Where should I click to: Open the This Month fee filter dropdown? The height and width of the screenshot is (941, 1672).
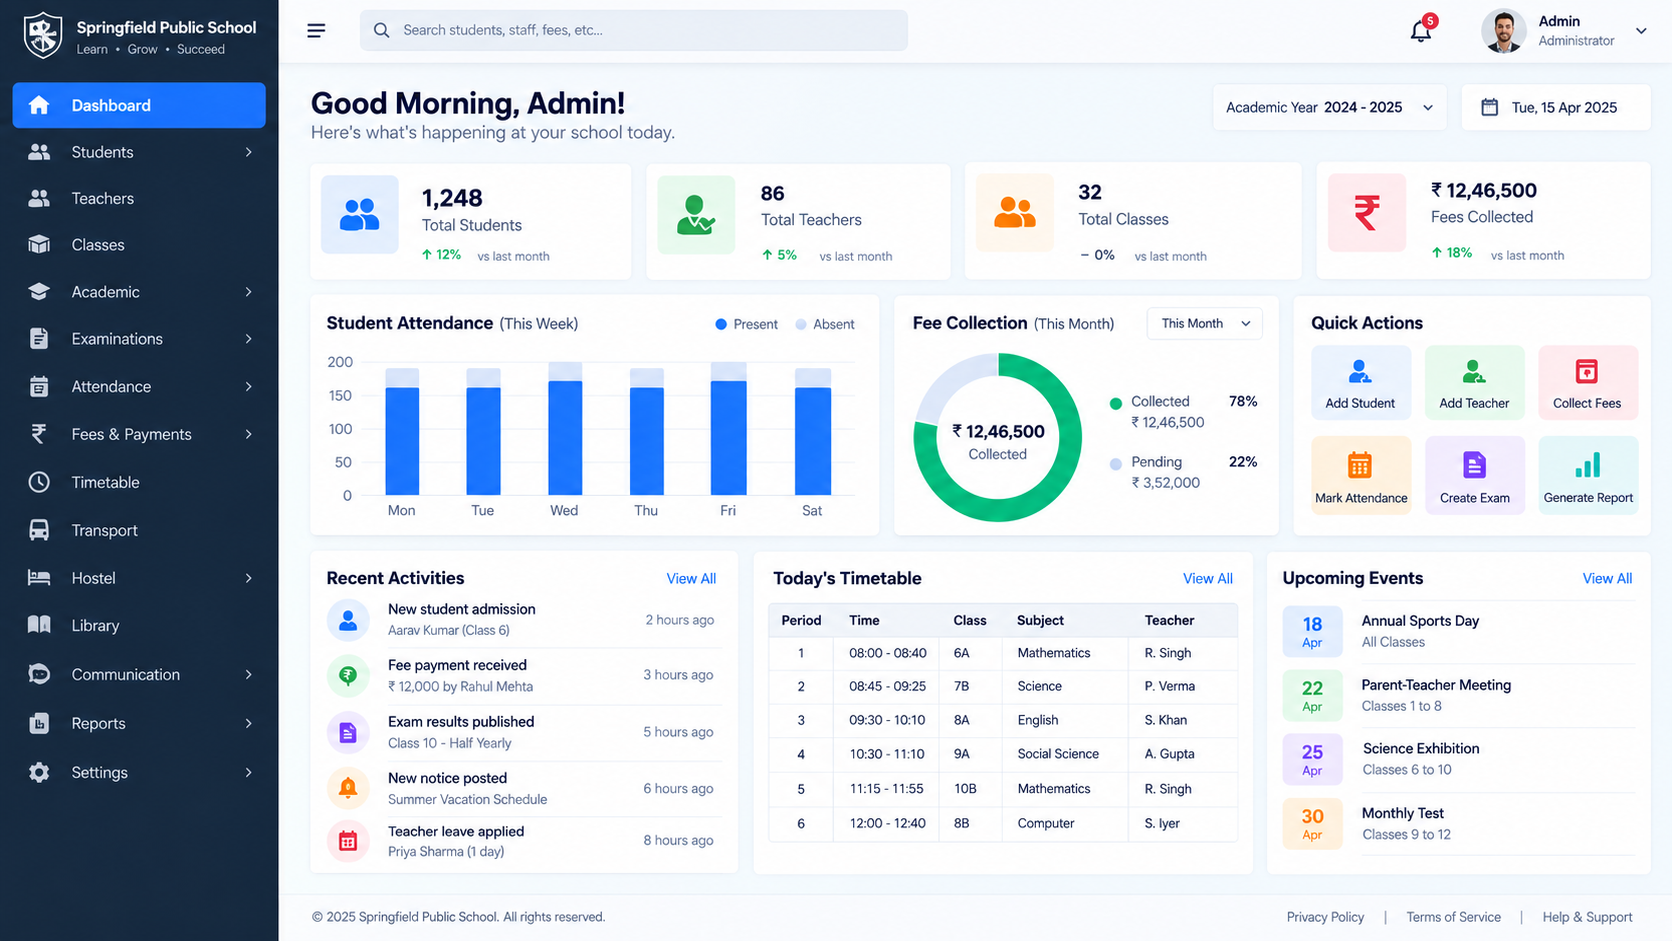point(1205,323)
